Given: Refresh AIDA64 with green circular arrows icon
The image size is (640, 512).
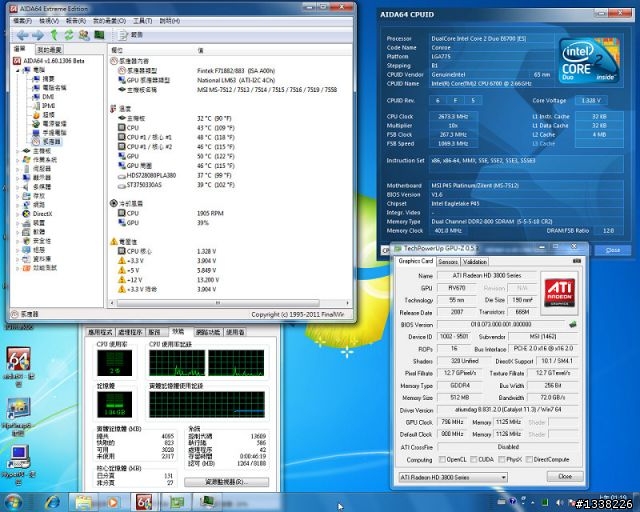Looking at the screenshot, I should coord(69,35).
